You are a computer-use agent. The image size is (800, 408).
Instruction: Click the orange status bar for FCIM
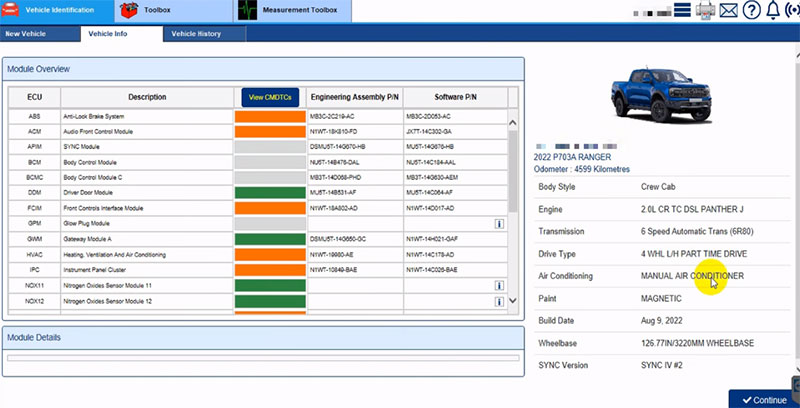(270, 208)
